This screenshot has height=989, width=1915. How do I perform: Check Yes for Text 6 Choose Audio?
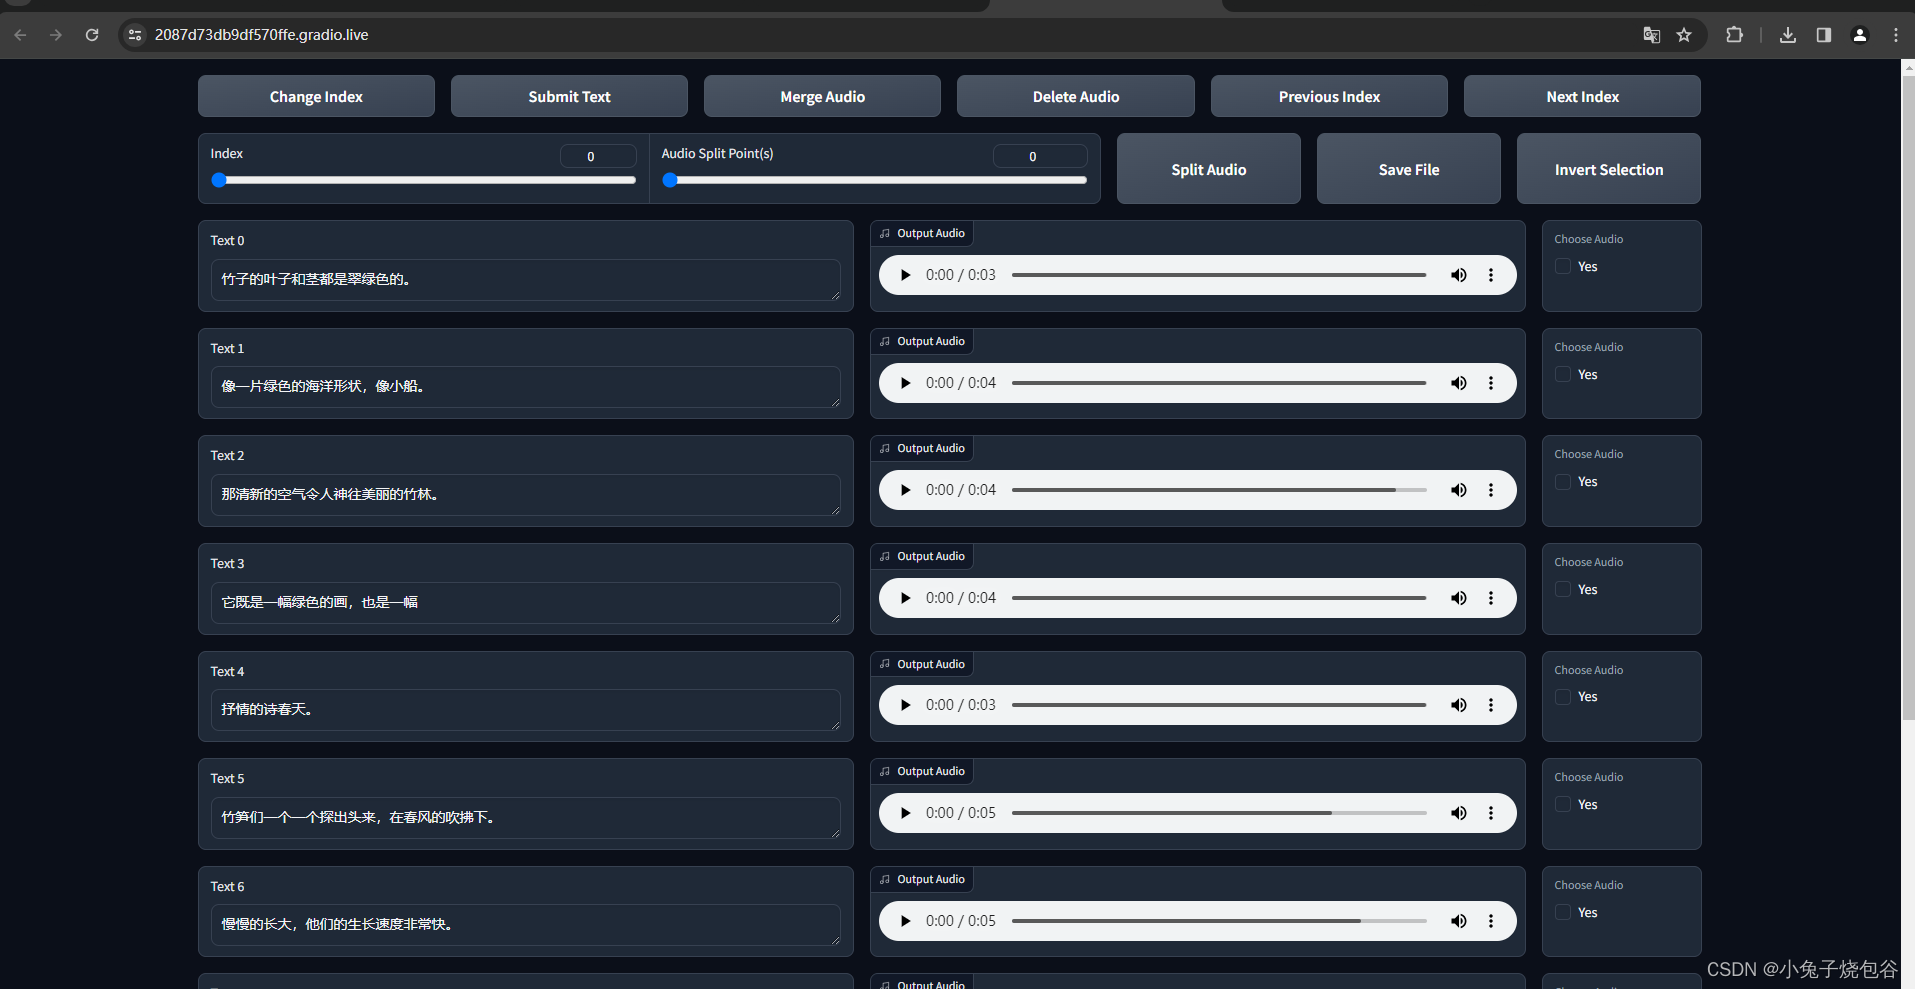[x=1563, y=912]
